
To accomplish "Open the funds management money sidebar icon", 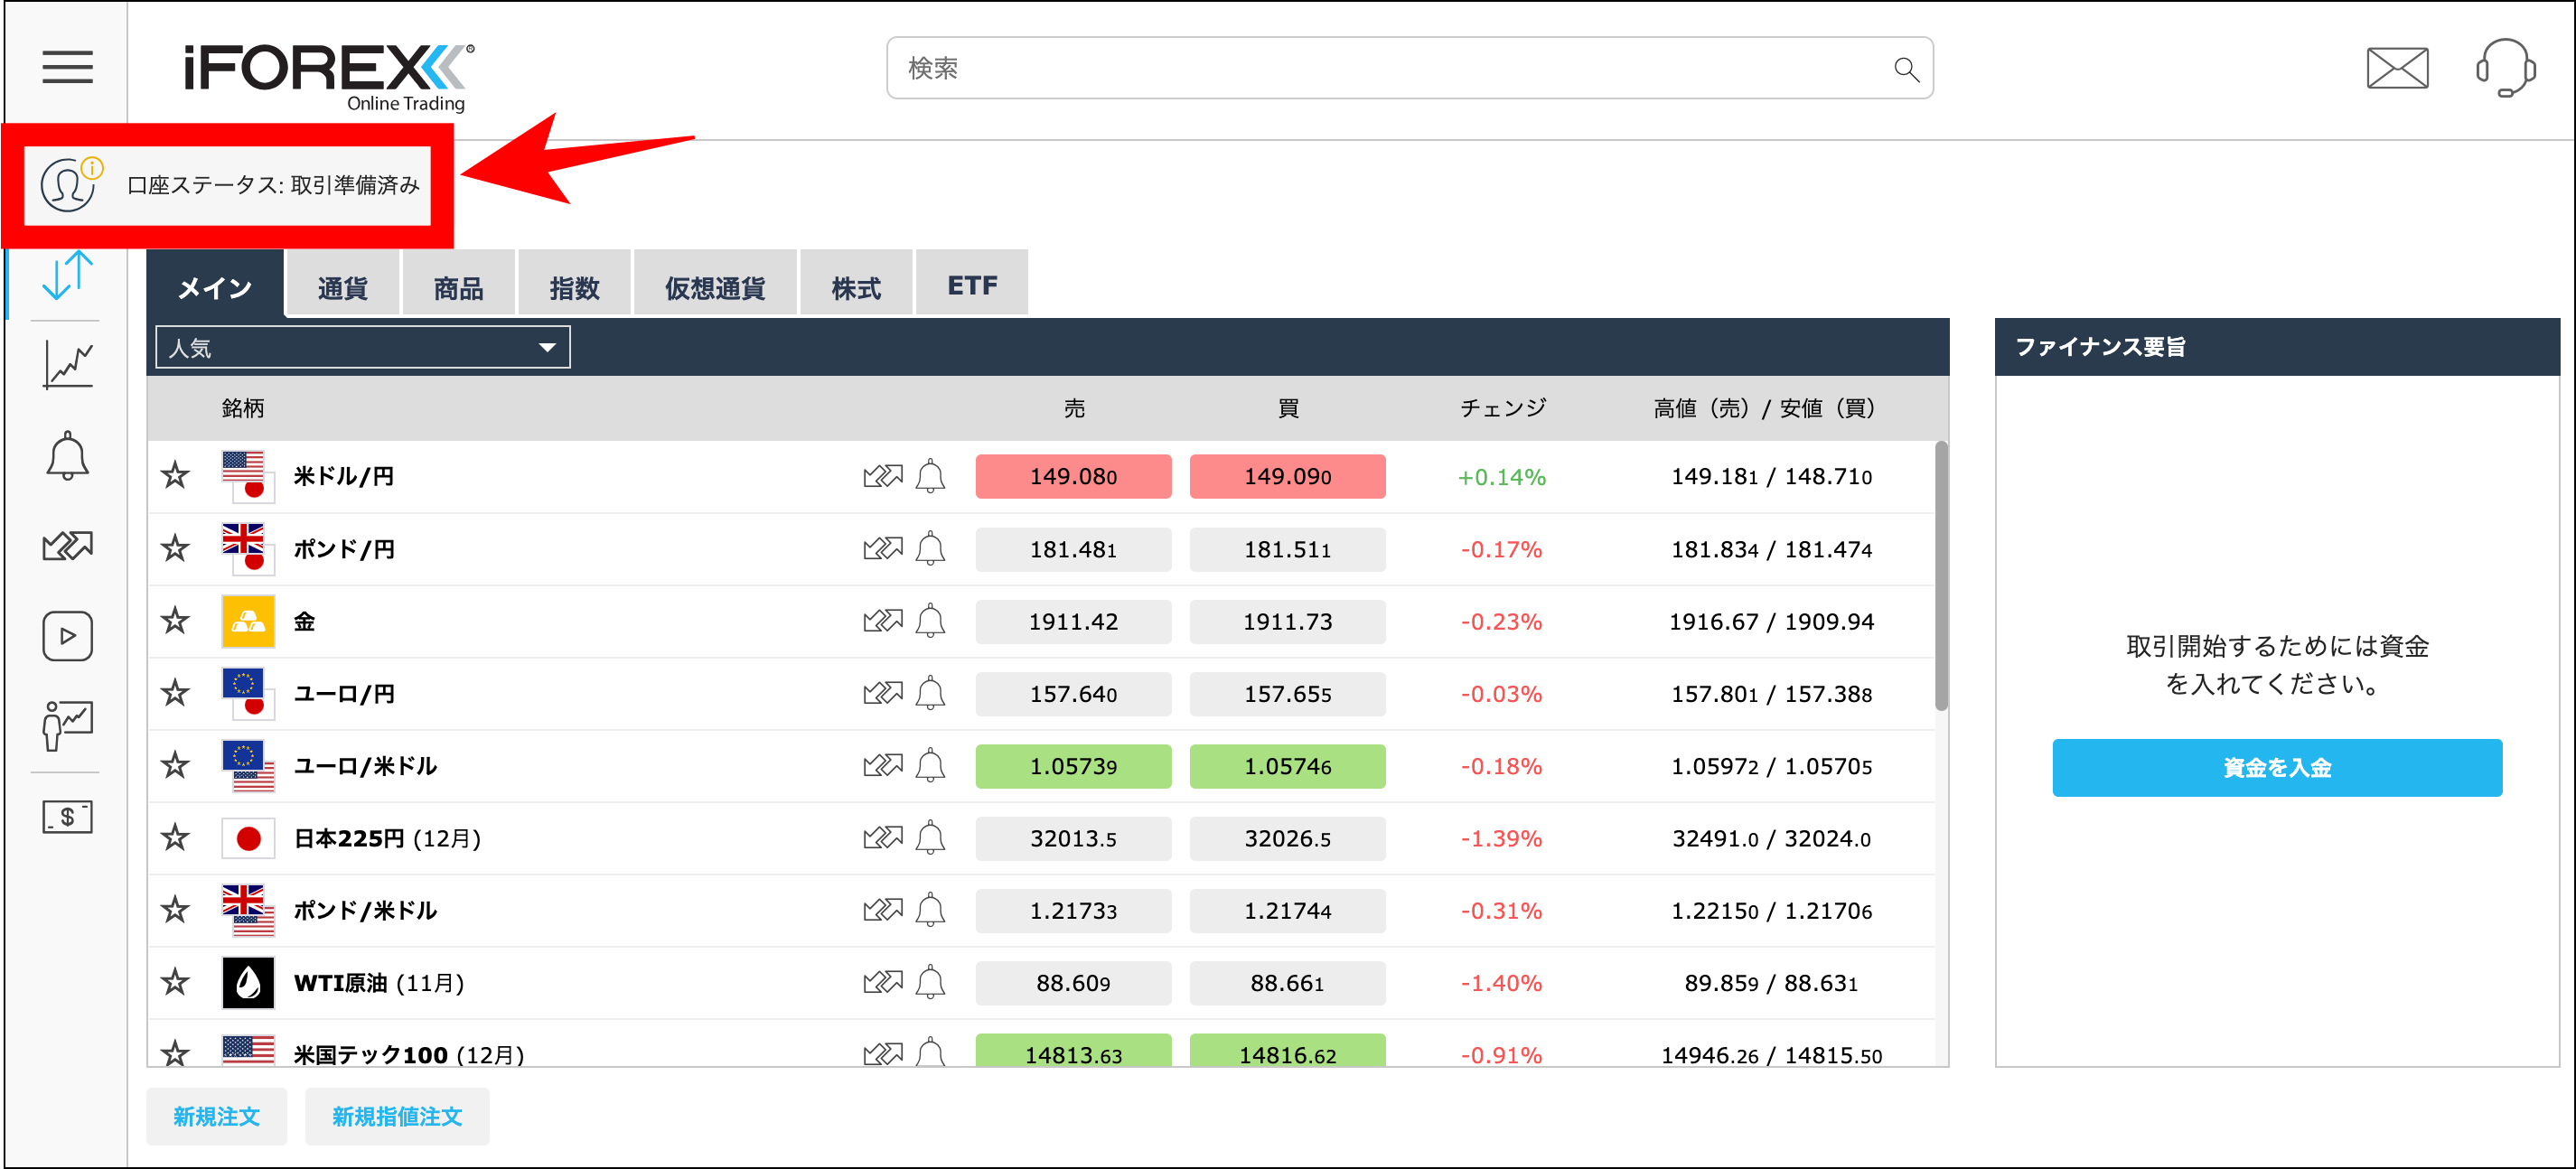I will [x=66, y=816].
